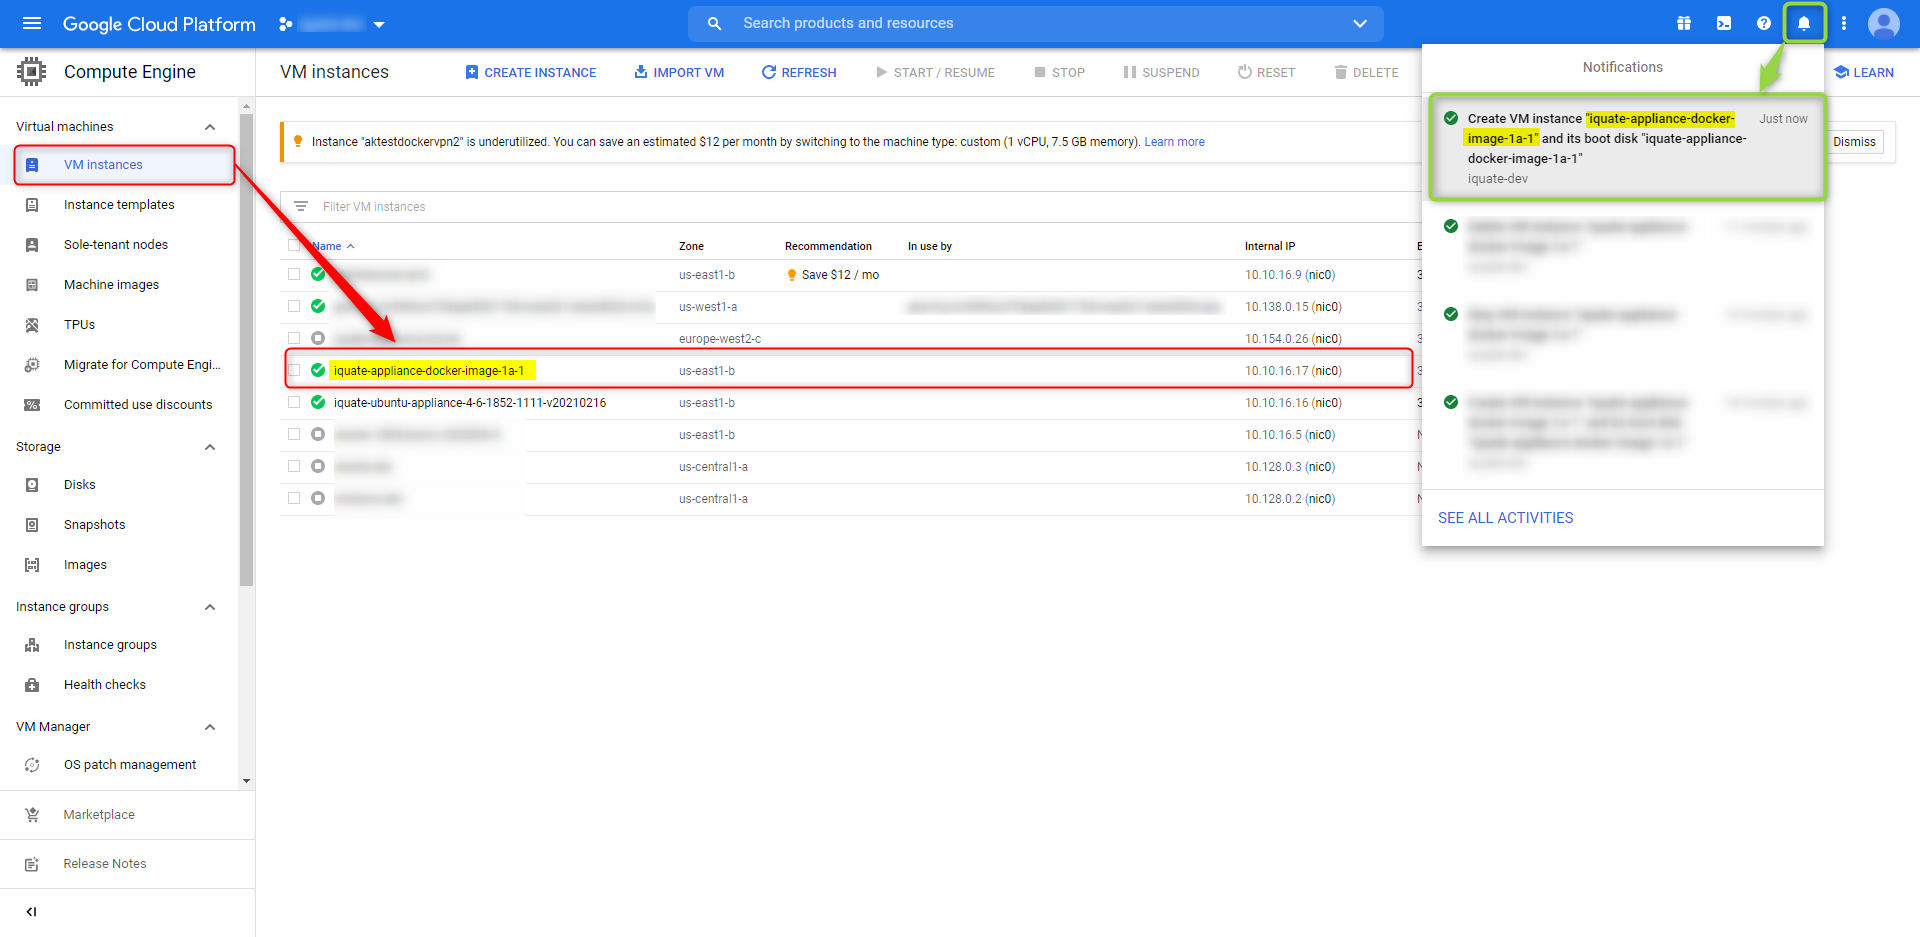Click STOP toolbar button
This screenshot has width=1920, height=937.
point(1059,72)
